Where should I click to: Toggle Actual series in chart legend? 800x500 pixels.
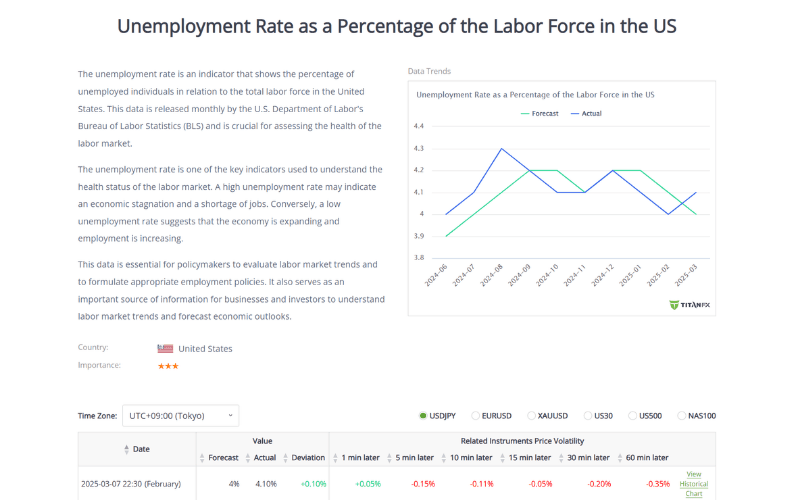pyautogui.click(x=585, y=114)
